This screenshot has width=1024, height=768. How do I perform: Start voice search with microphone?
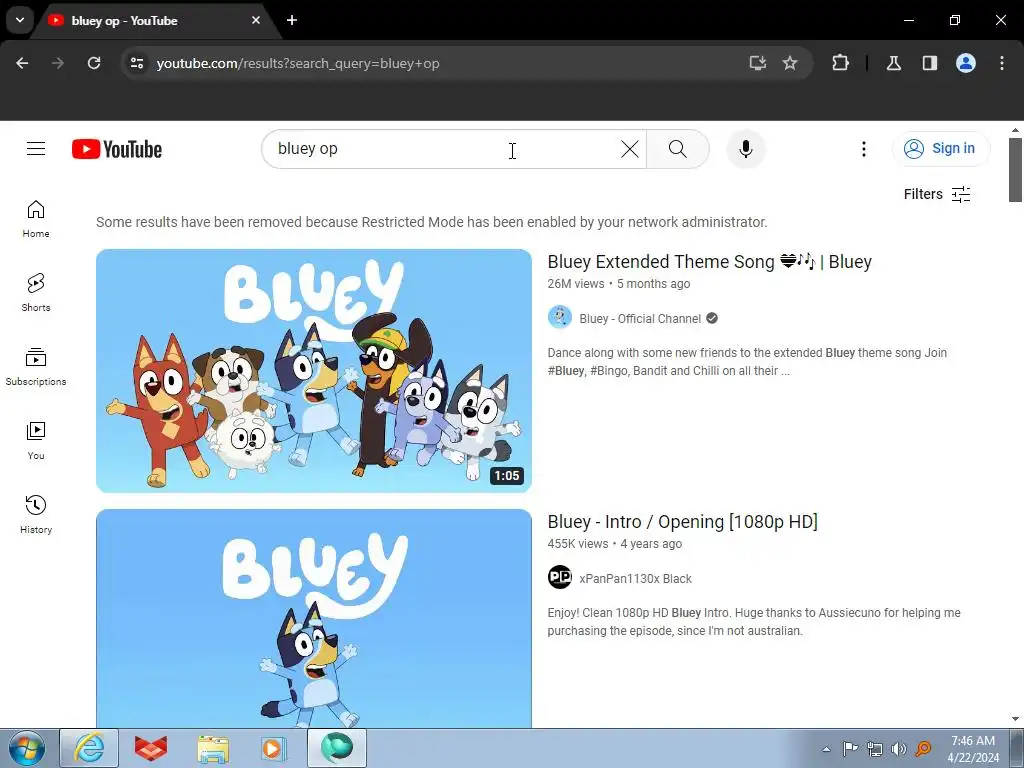(745, 149)
